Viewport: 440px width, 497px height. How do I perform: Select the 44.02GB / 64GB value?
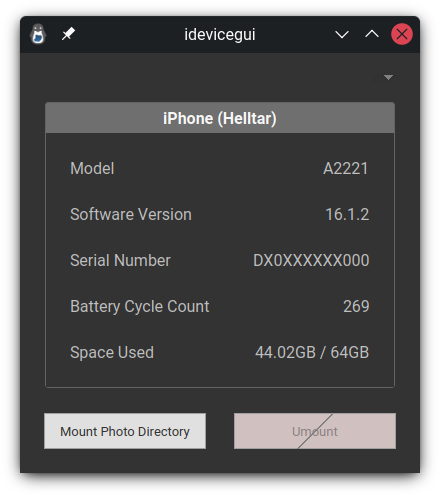pyautogui.click(x=312, y=352)
